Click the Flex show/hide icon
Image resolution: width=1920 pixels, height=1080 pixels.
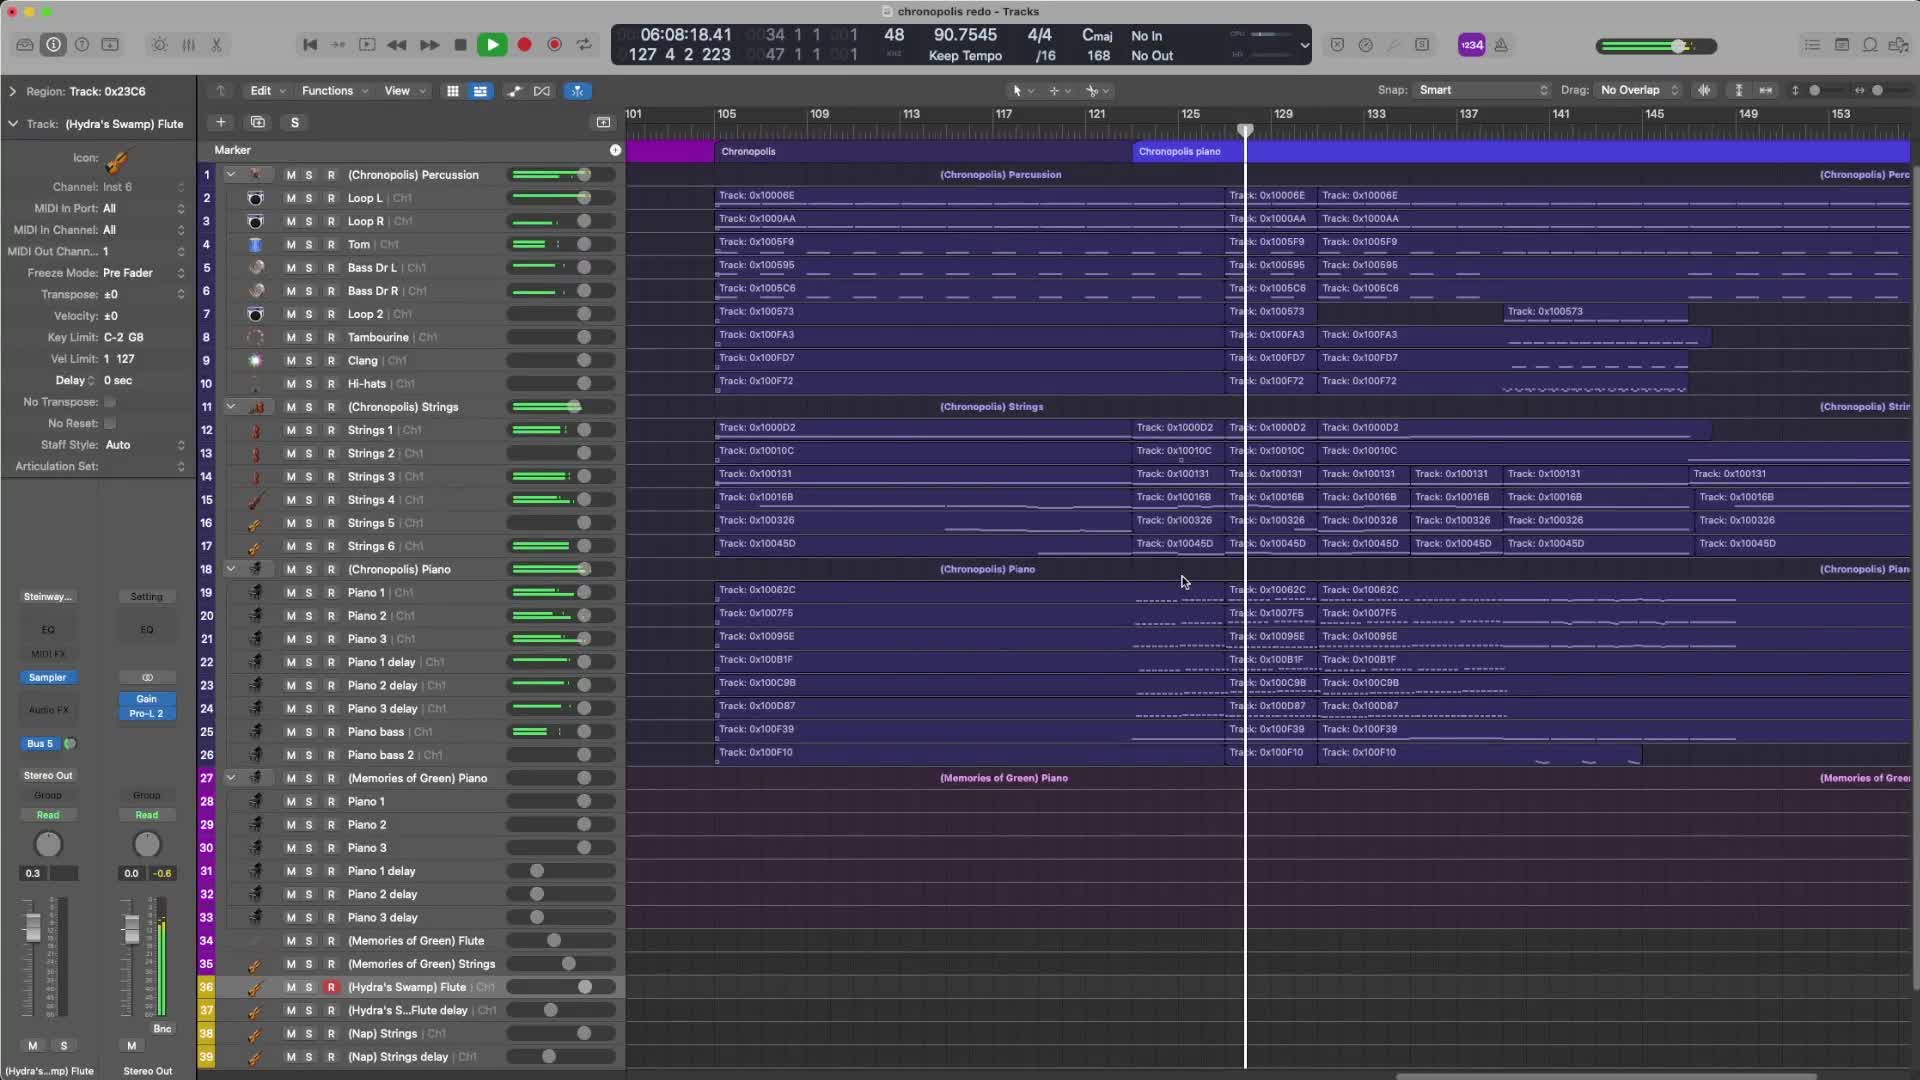click(542, 91)
